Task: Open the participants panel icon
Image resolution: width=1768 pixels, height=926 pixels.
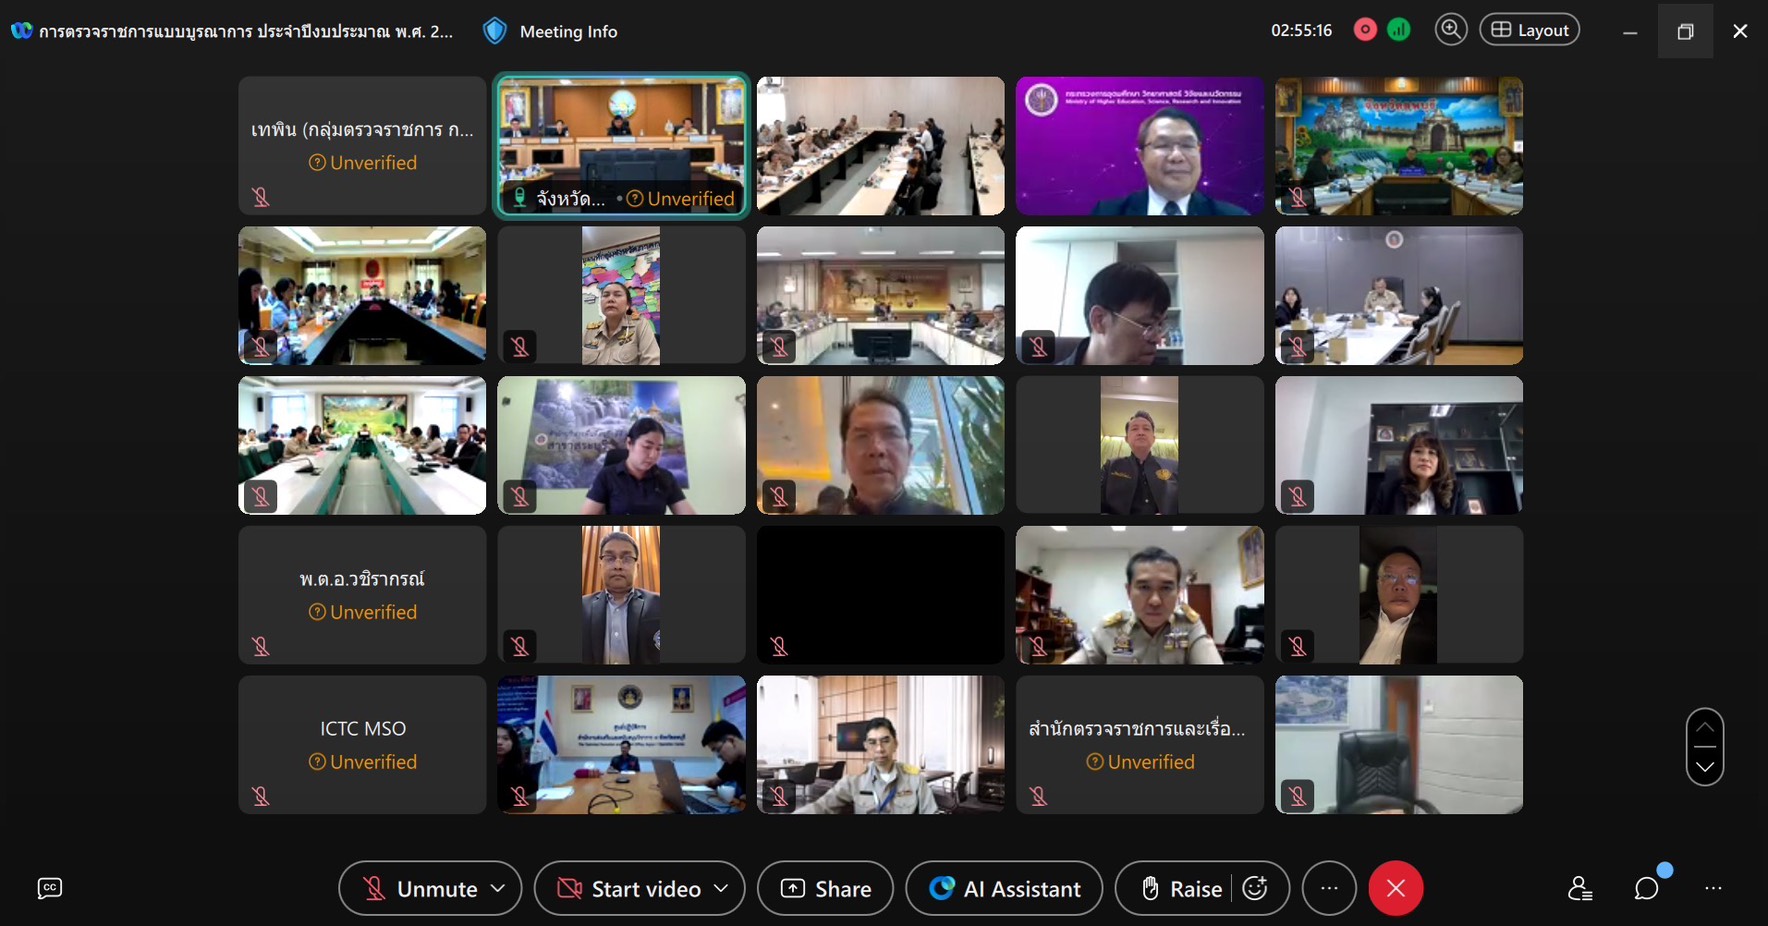Action: click(x=1580, y=888)
